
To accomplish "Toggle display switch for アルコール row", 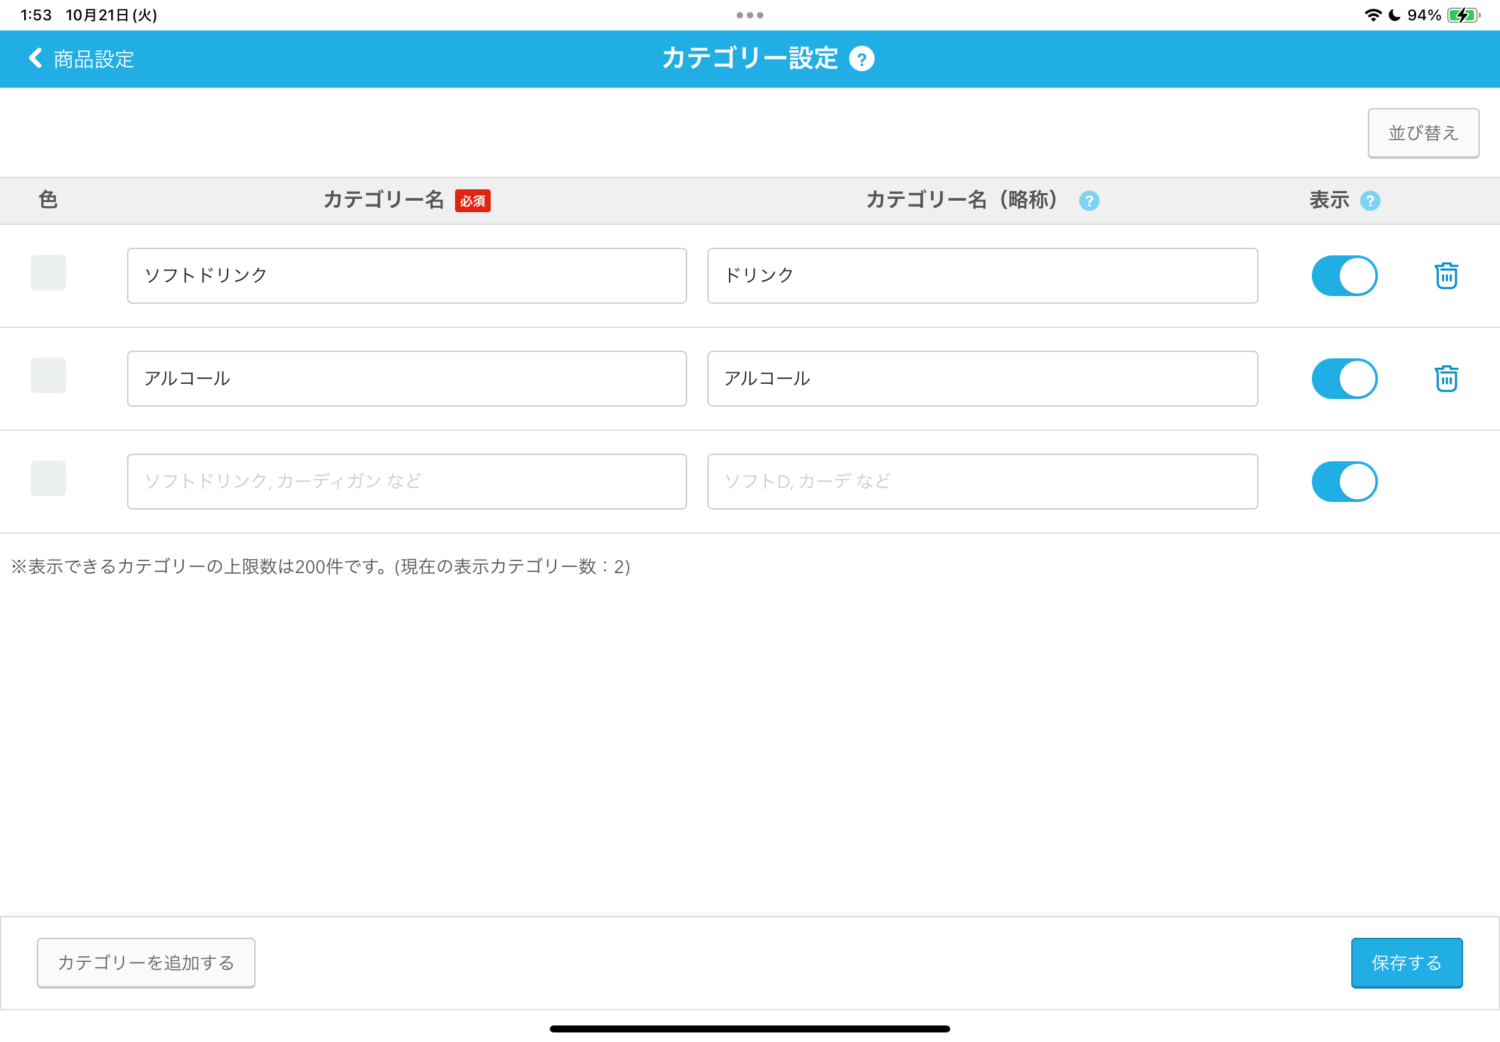I will pos(1344,379).
